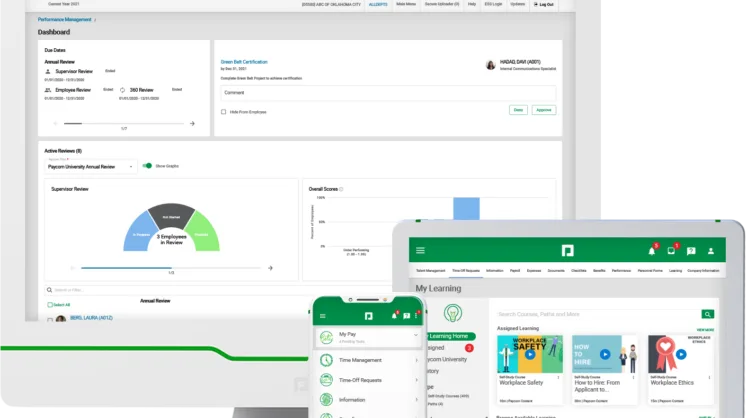Select the Performance tab on the tablet
The image size is (746, 418).
click(621, 271)
